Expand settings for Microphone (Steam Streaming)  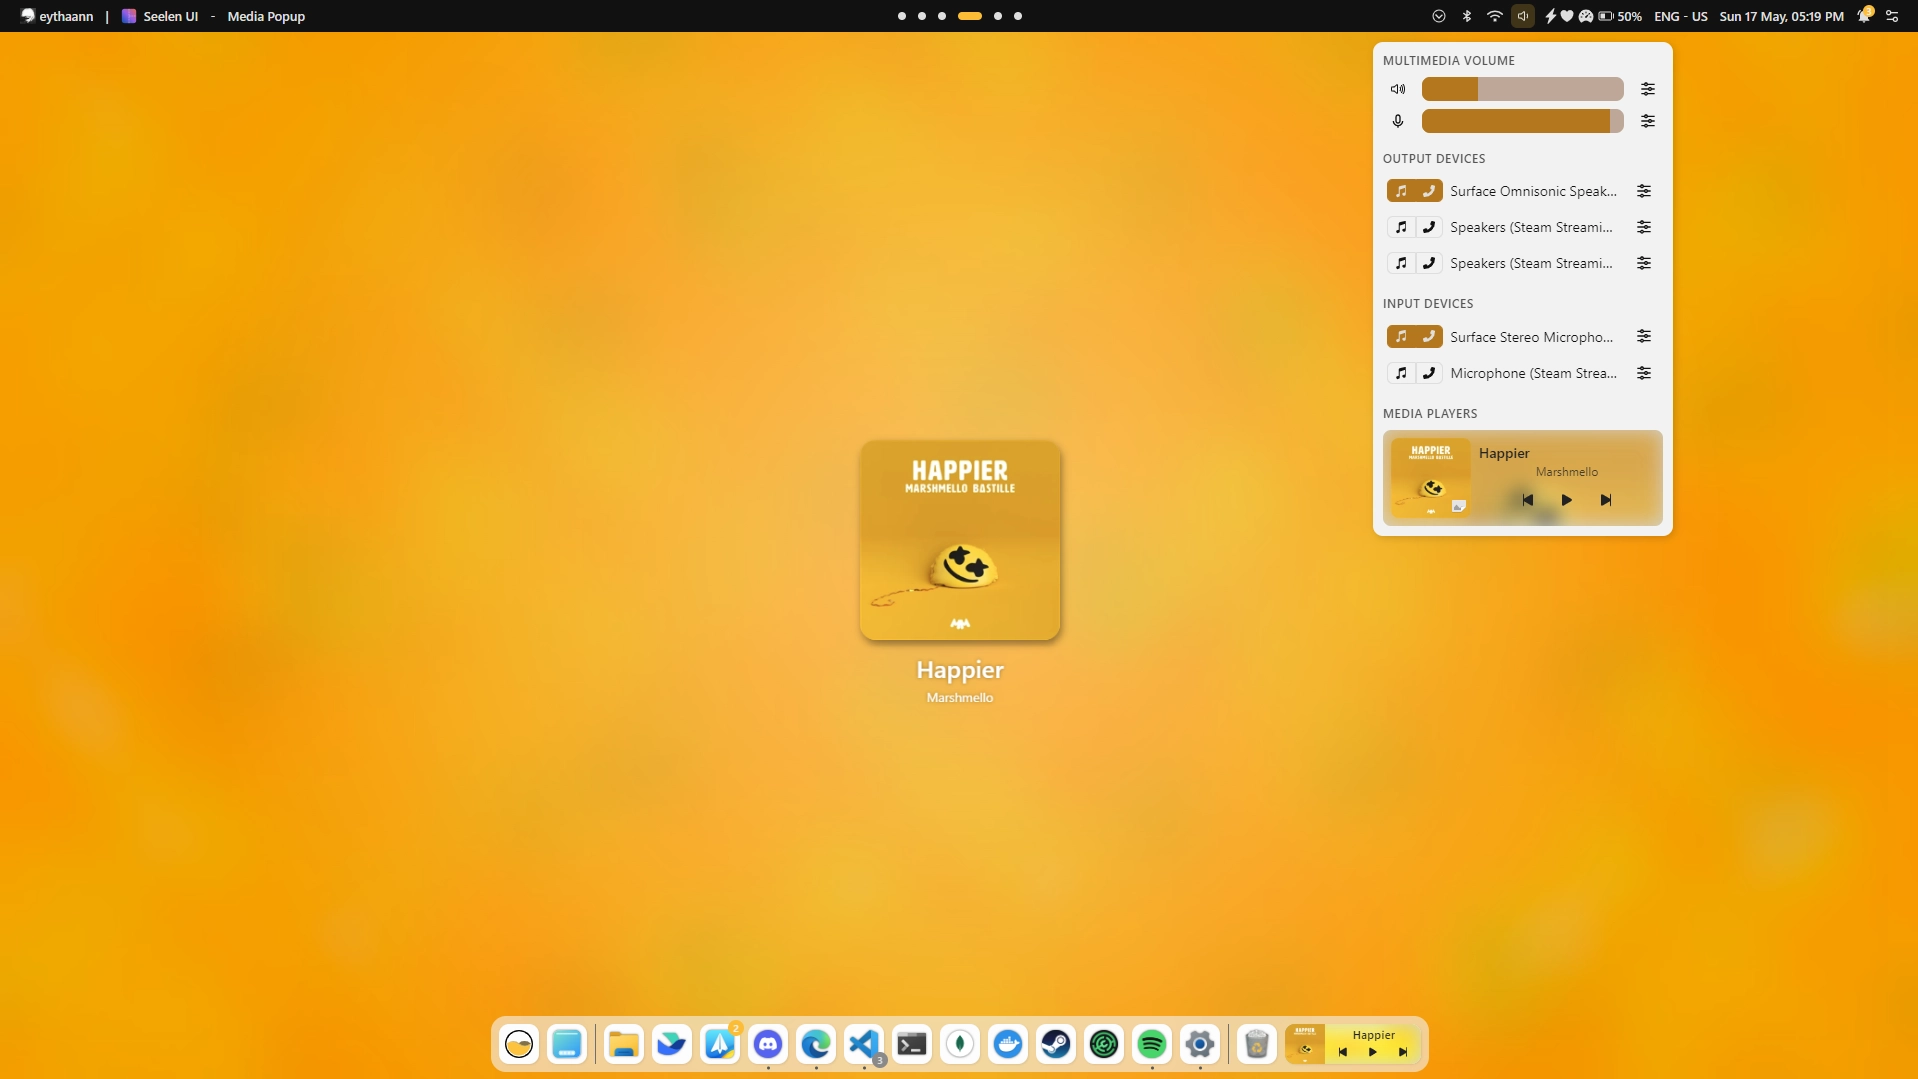(1644, 373)
